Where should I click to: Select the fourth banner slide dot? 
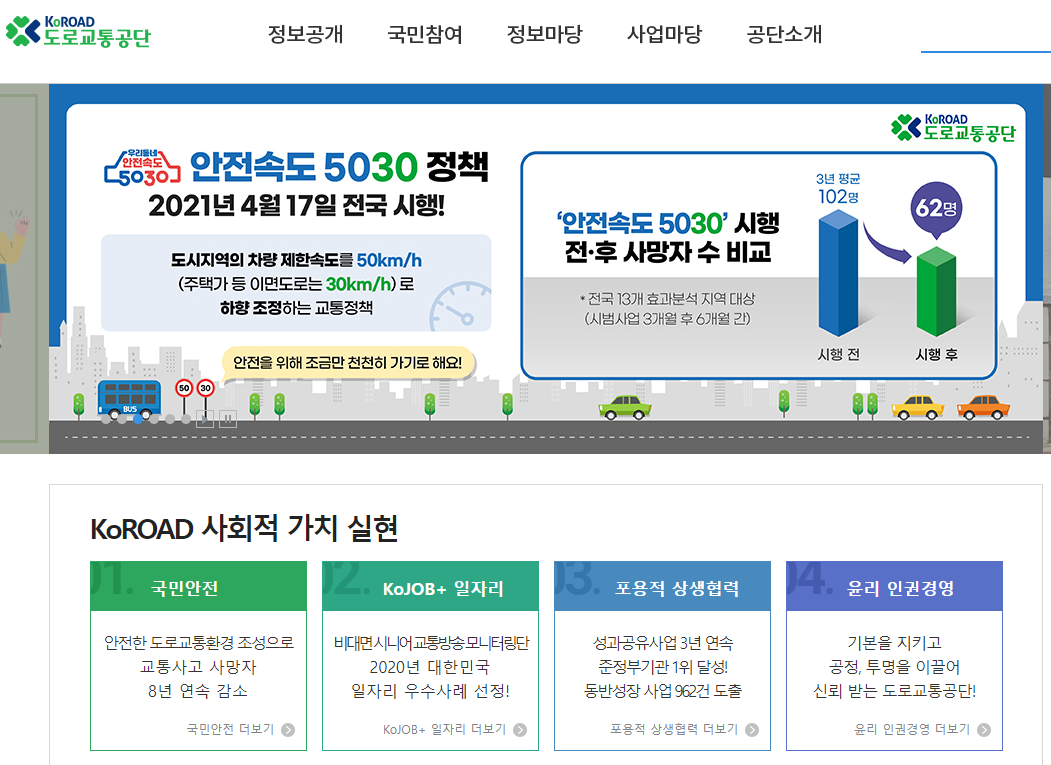pos(154,419)
